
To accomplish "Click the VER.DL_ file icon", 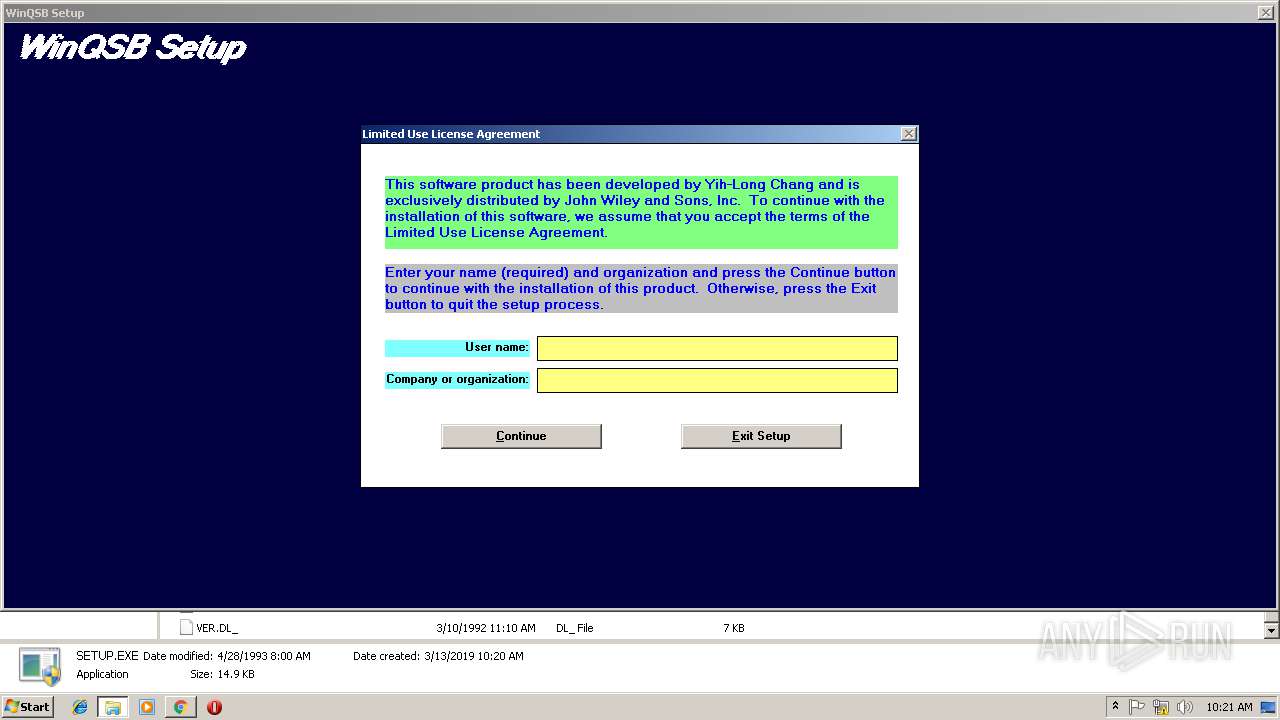I will pos(185,628).
